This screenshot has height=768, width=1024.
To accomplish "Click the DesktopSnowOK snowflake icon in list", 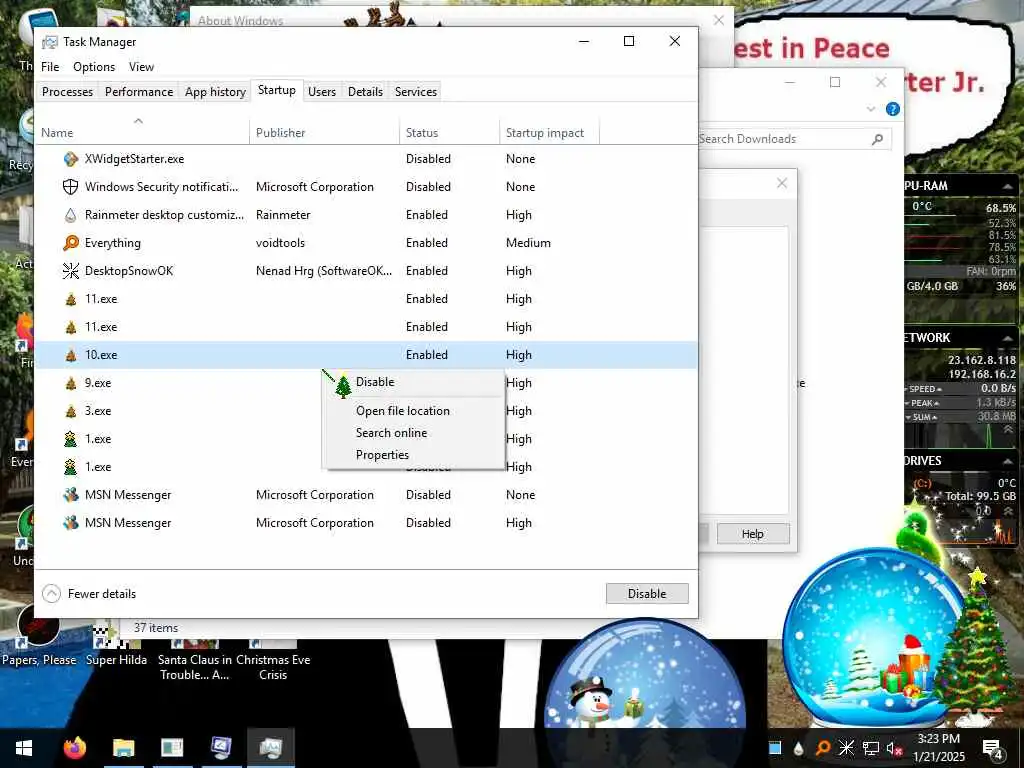I will [x=71, y=271].
